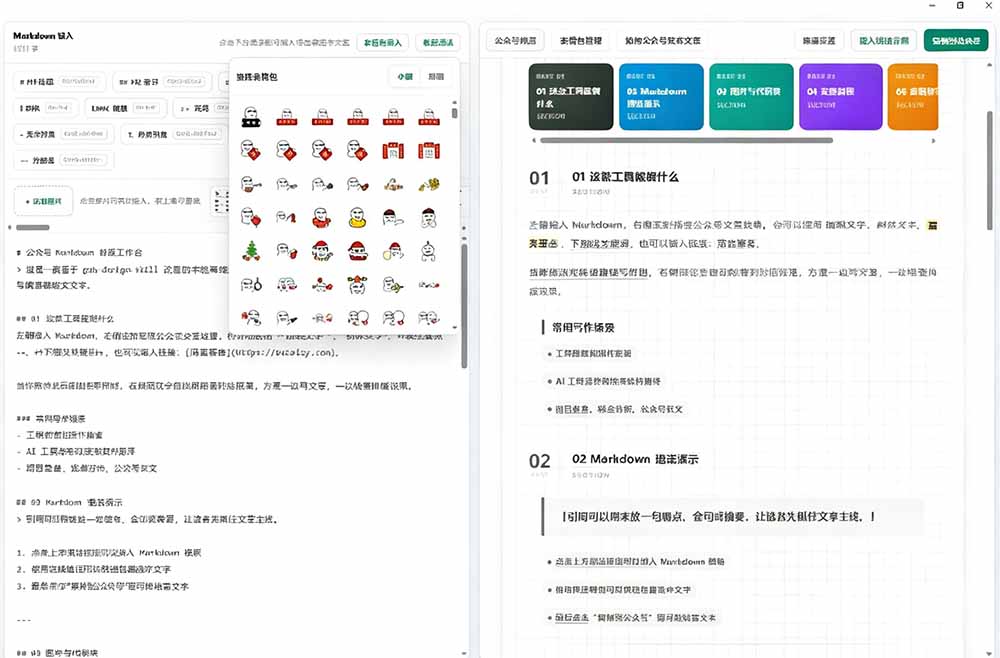
Task: Insert unordered list using the '-' chip
Action: tap(64, 135)
